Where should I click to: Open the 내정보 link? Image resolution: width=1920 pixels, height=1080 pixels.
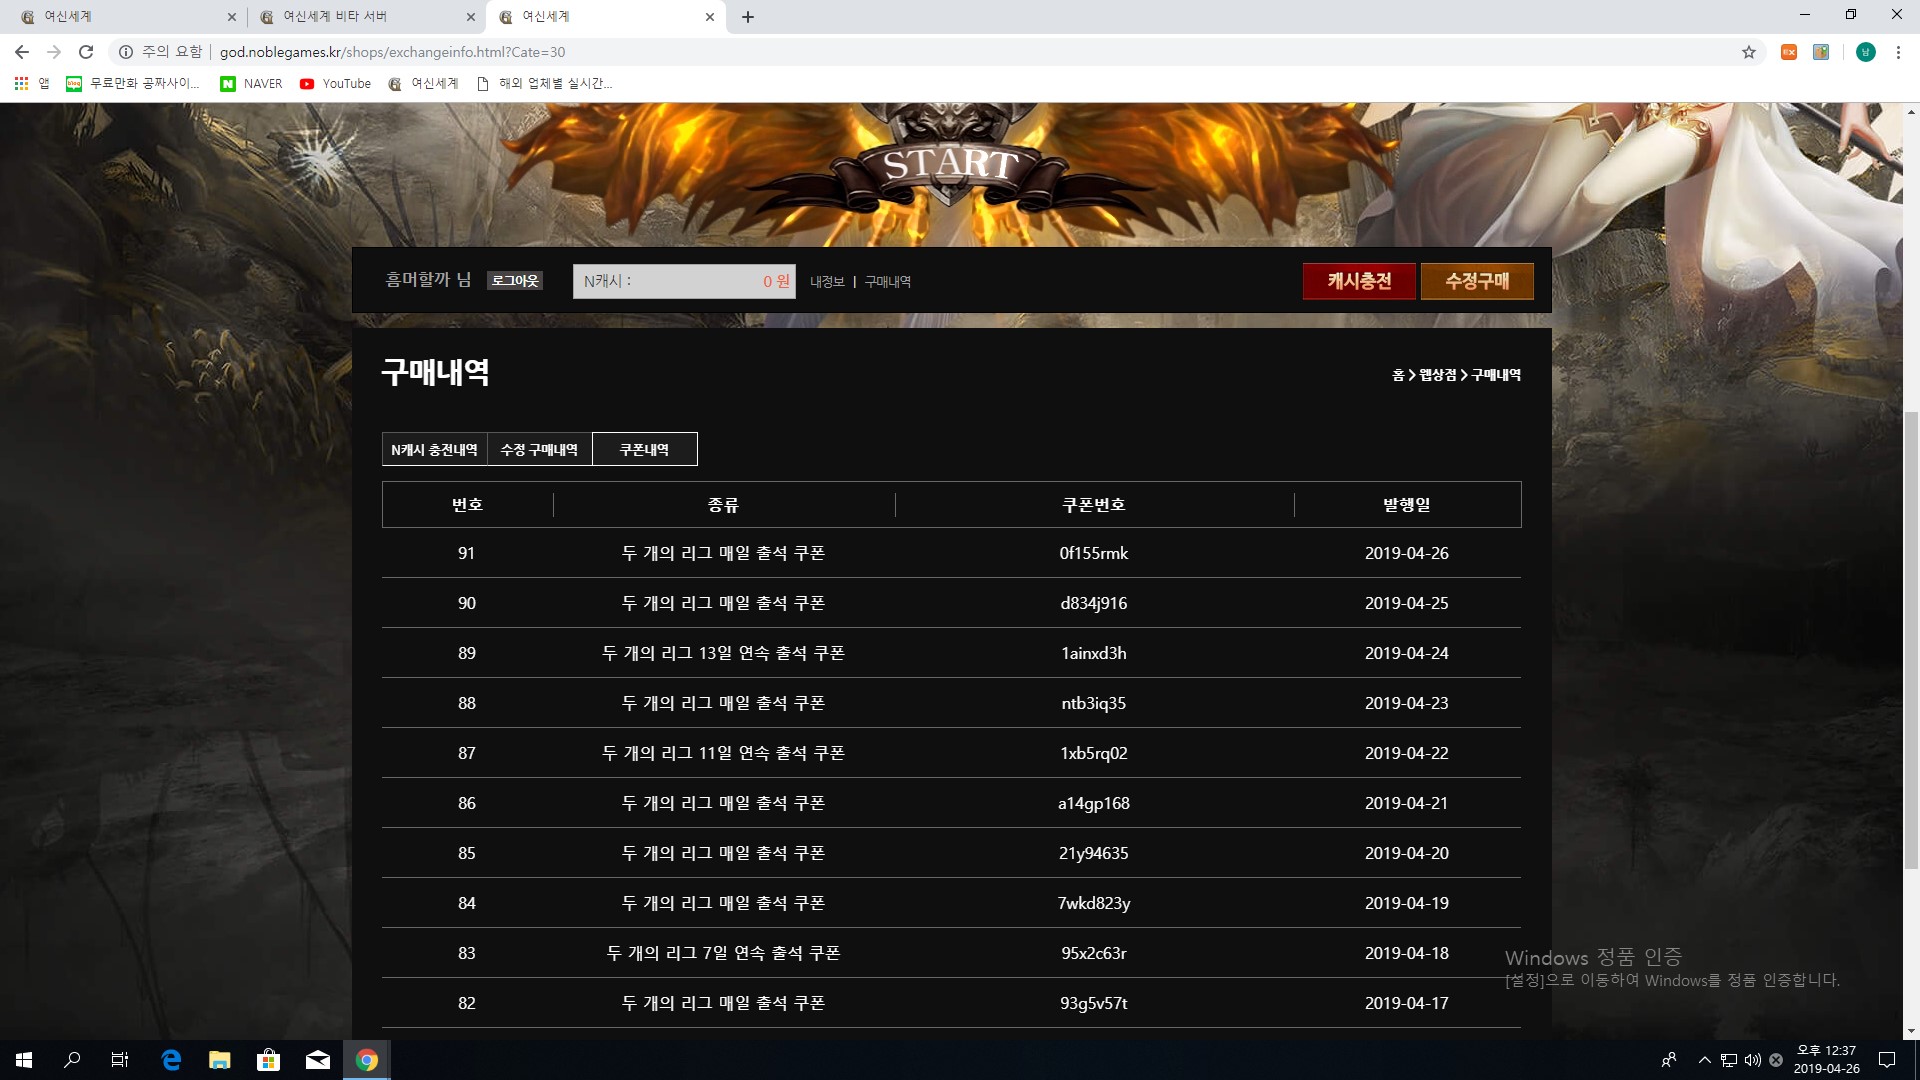point(827,282)
